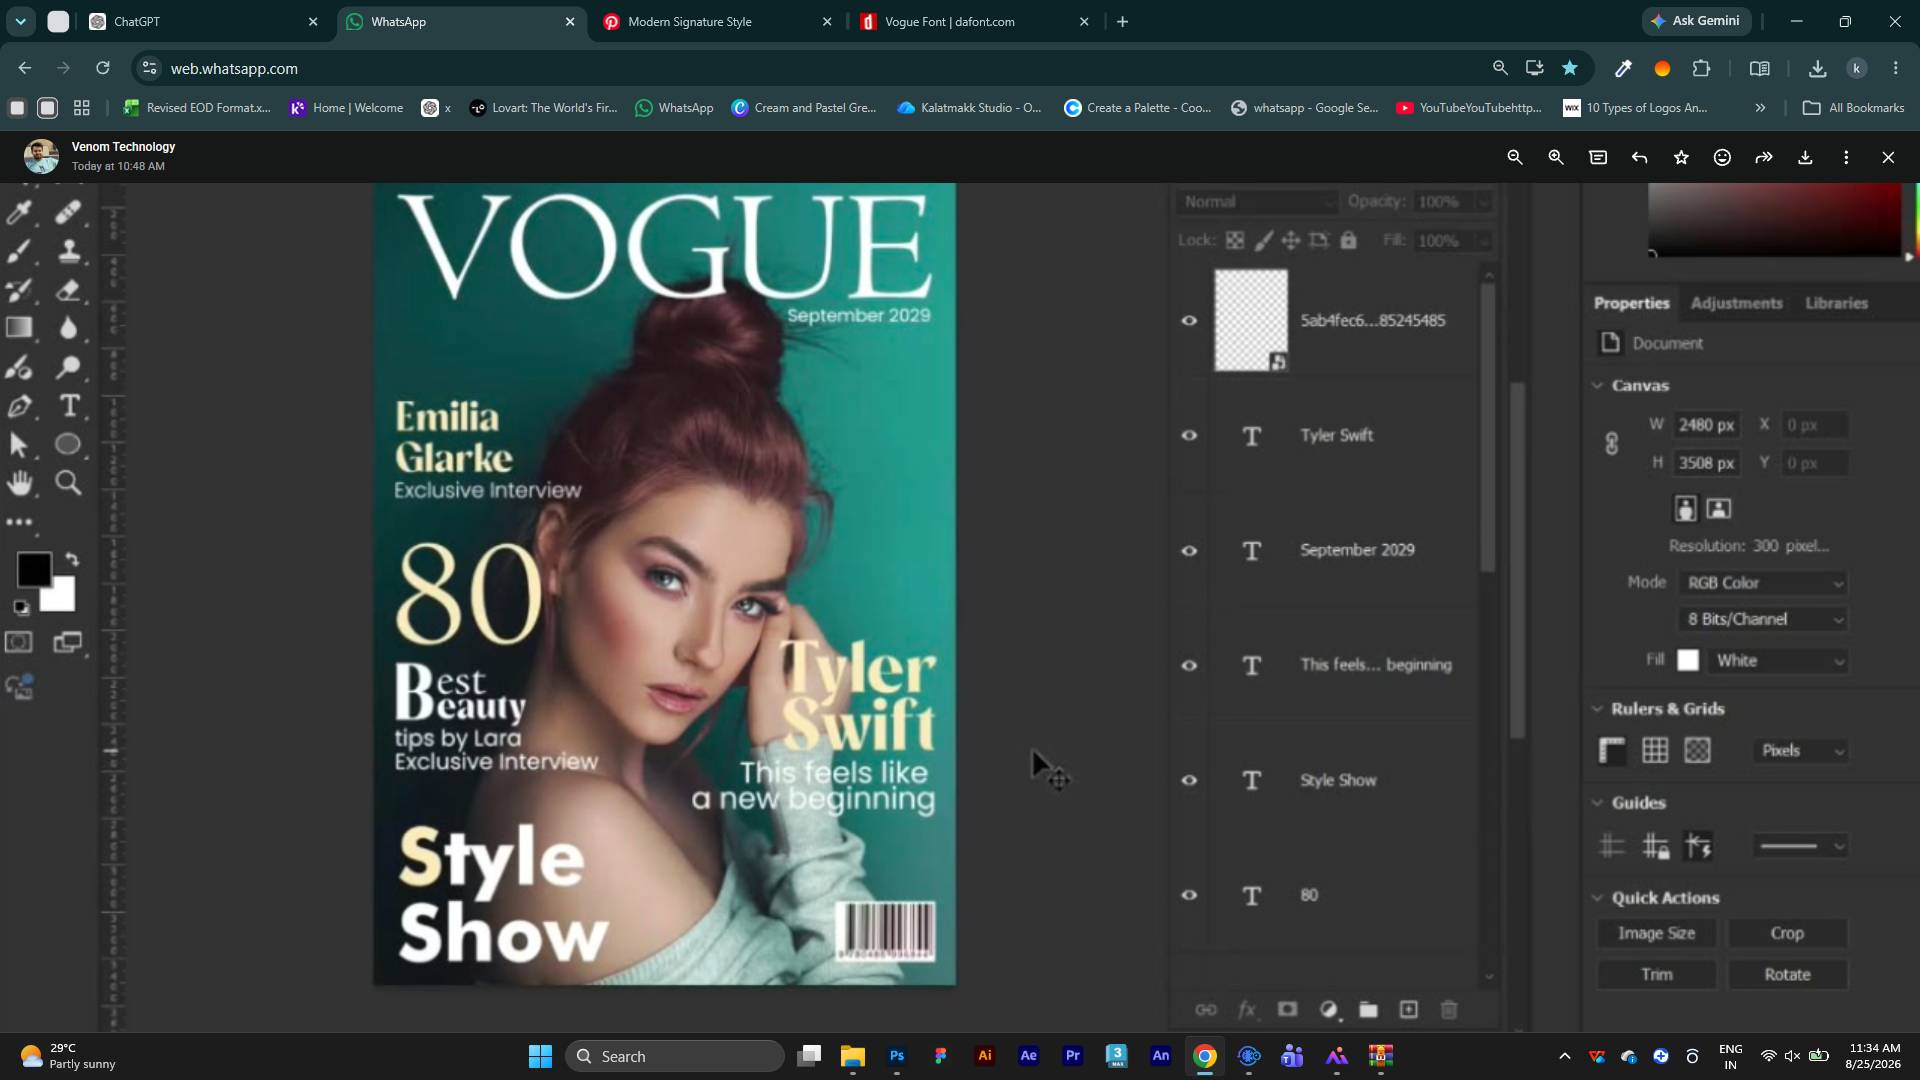
Task: React to the image with emoji icon
Action: (x=1722, y=157)
